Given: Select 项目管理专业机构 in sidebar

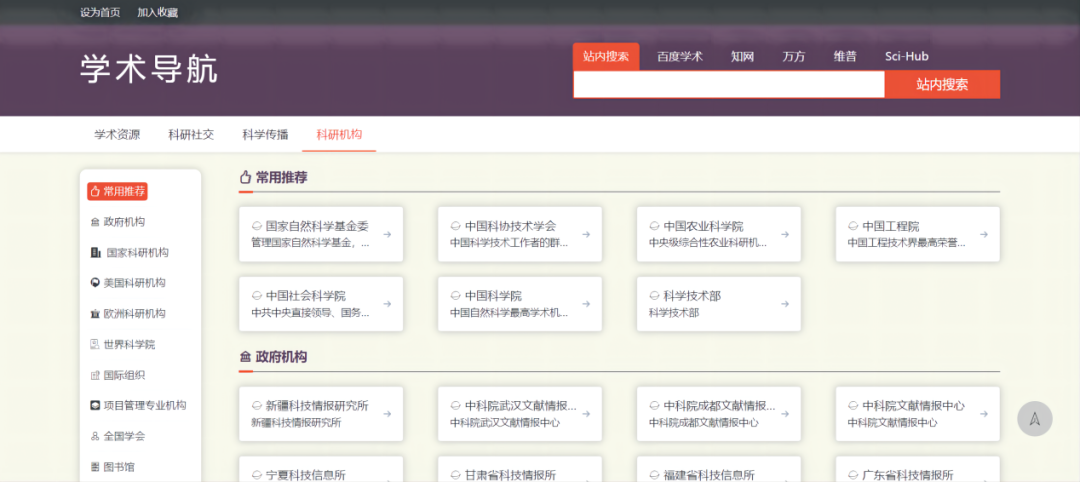Looking at the screenshot, I should (x=138, y=406).
